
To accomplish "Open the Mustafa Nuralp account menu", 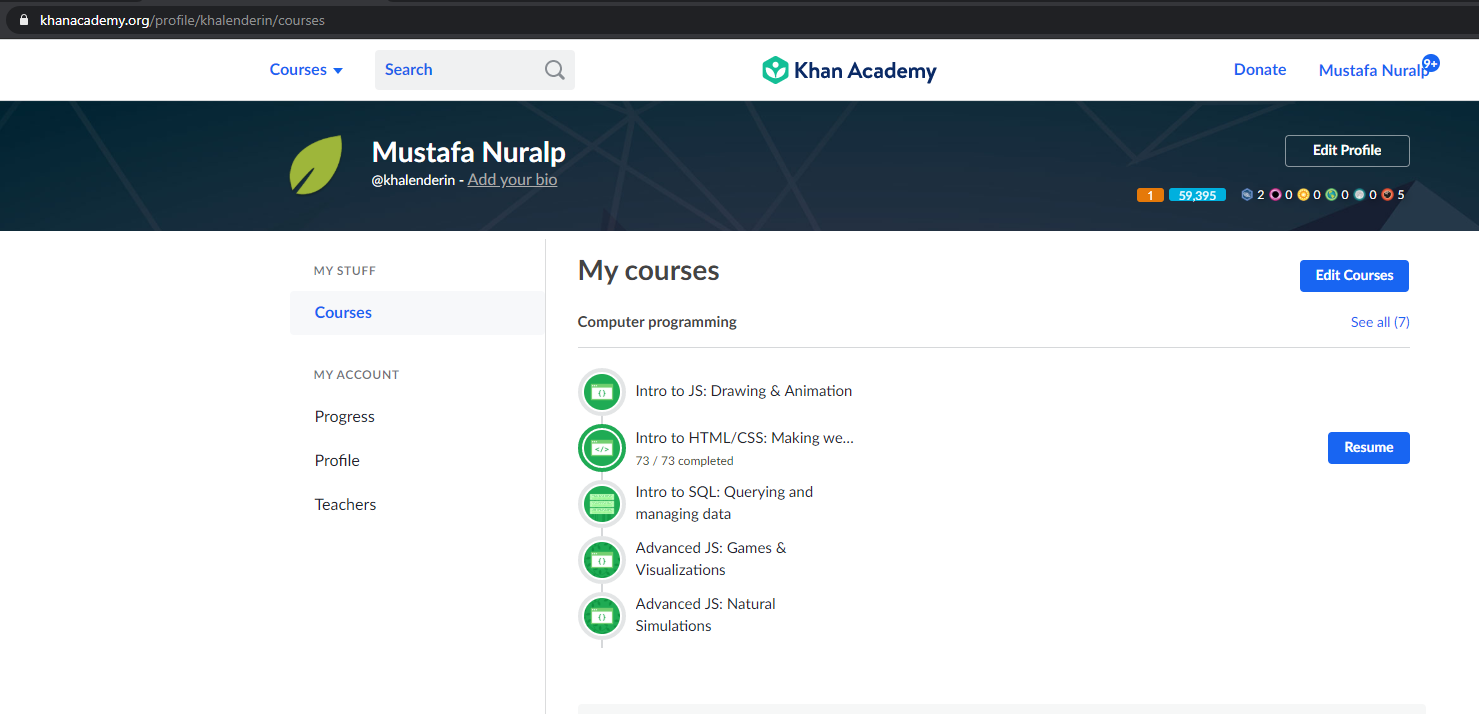I will pyautogui.click(x=1373, y=70).
